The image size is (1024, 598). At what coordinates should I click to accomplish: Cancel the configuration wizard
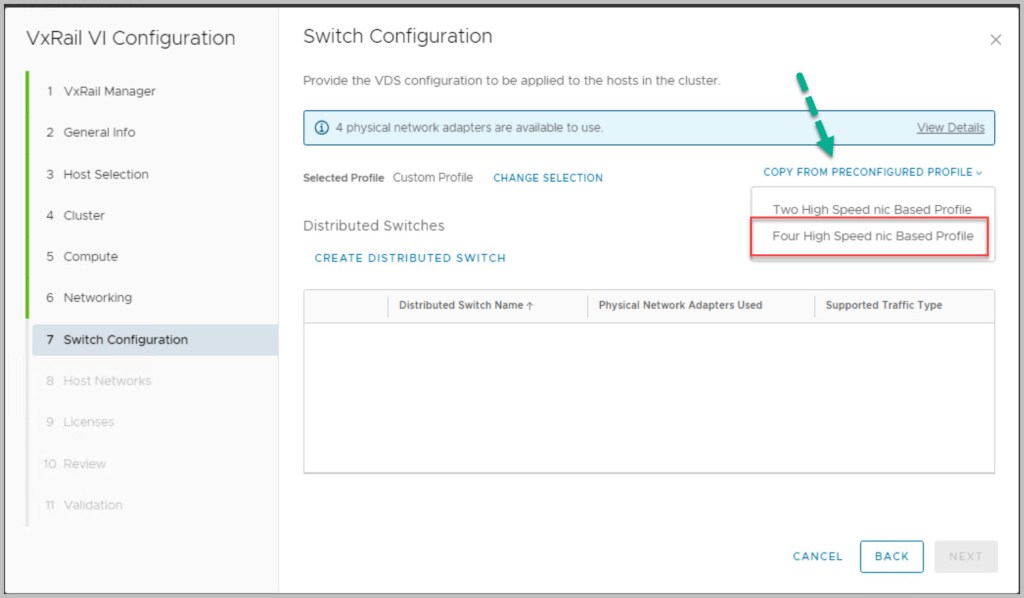click(x=817, y=557)
